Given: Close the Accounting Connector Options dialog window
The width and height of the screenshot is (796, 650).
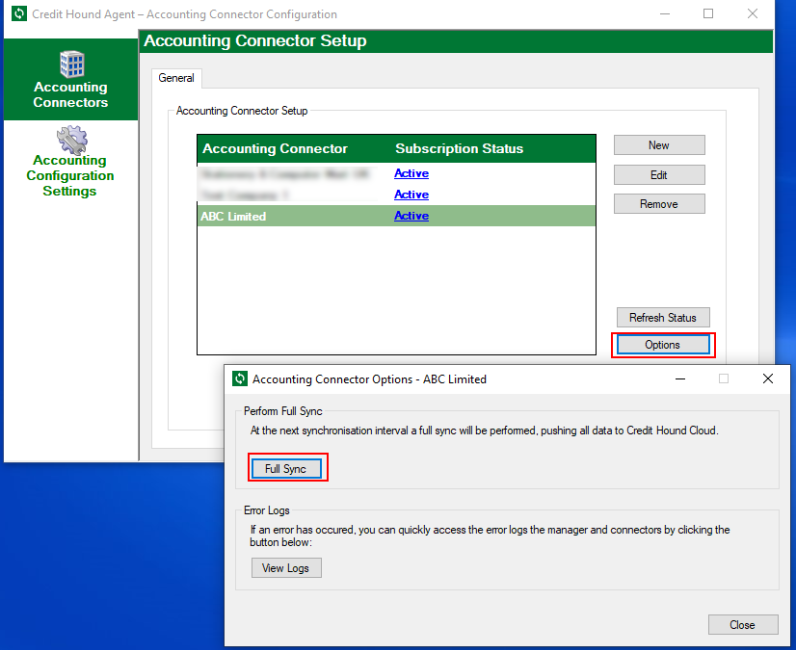Looking at the screenshot, I should pos(768,379).
